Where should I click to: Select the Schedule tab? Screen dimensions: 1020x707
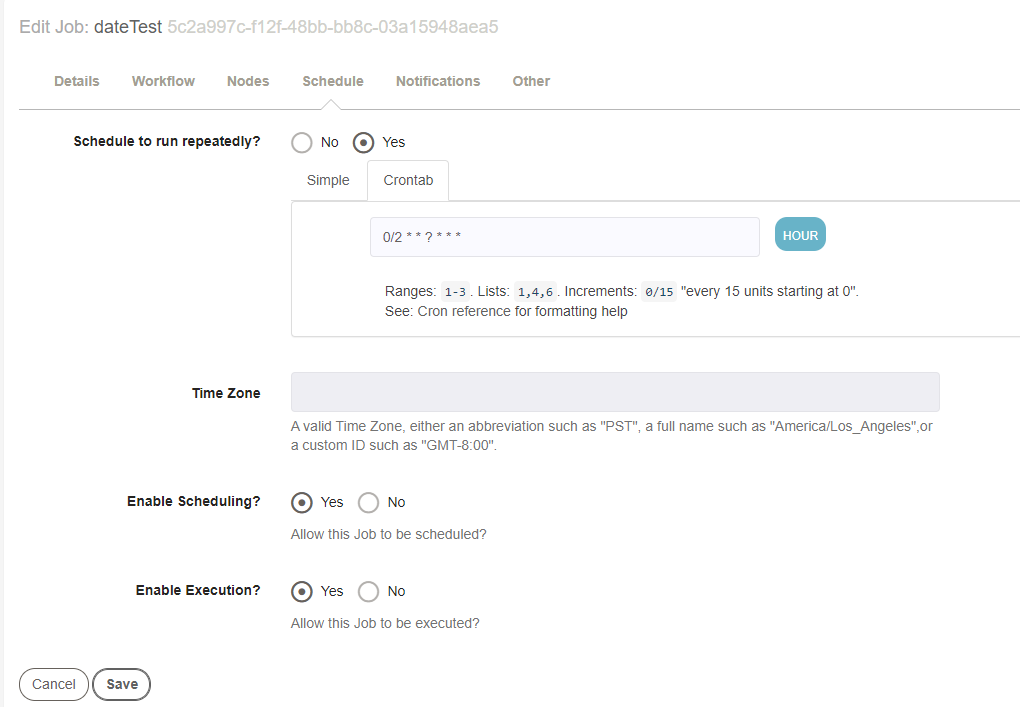(332, 81)
